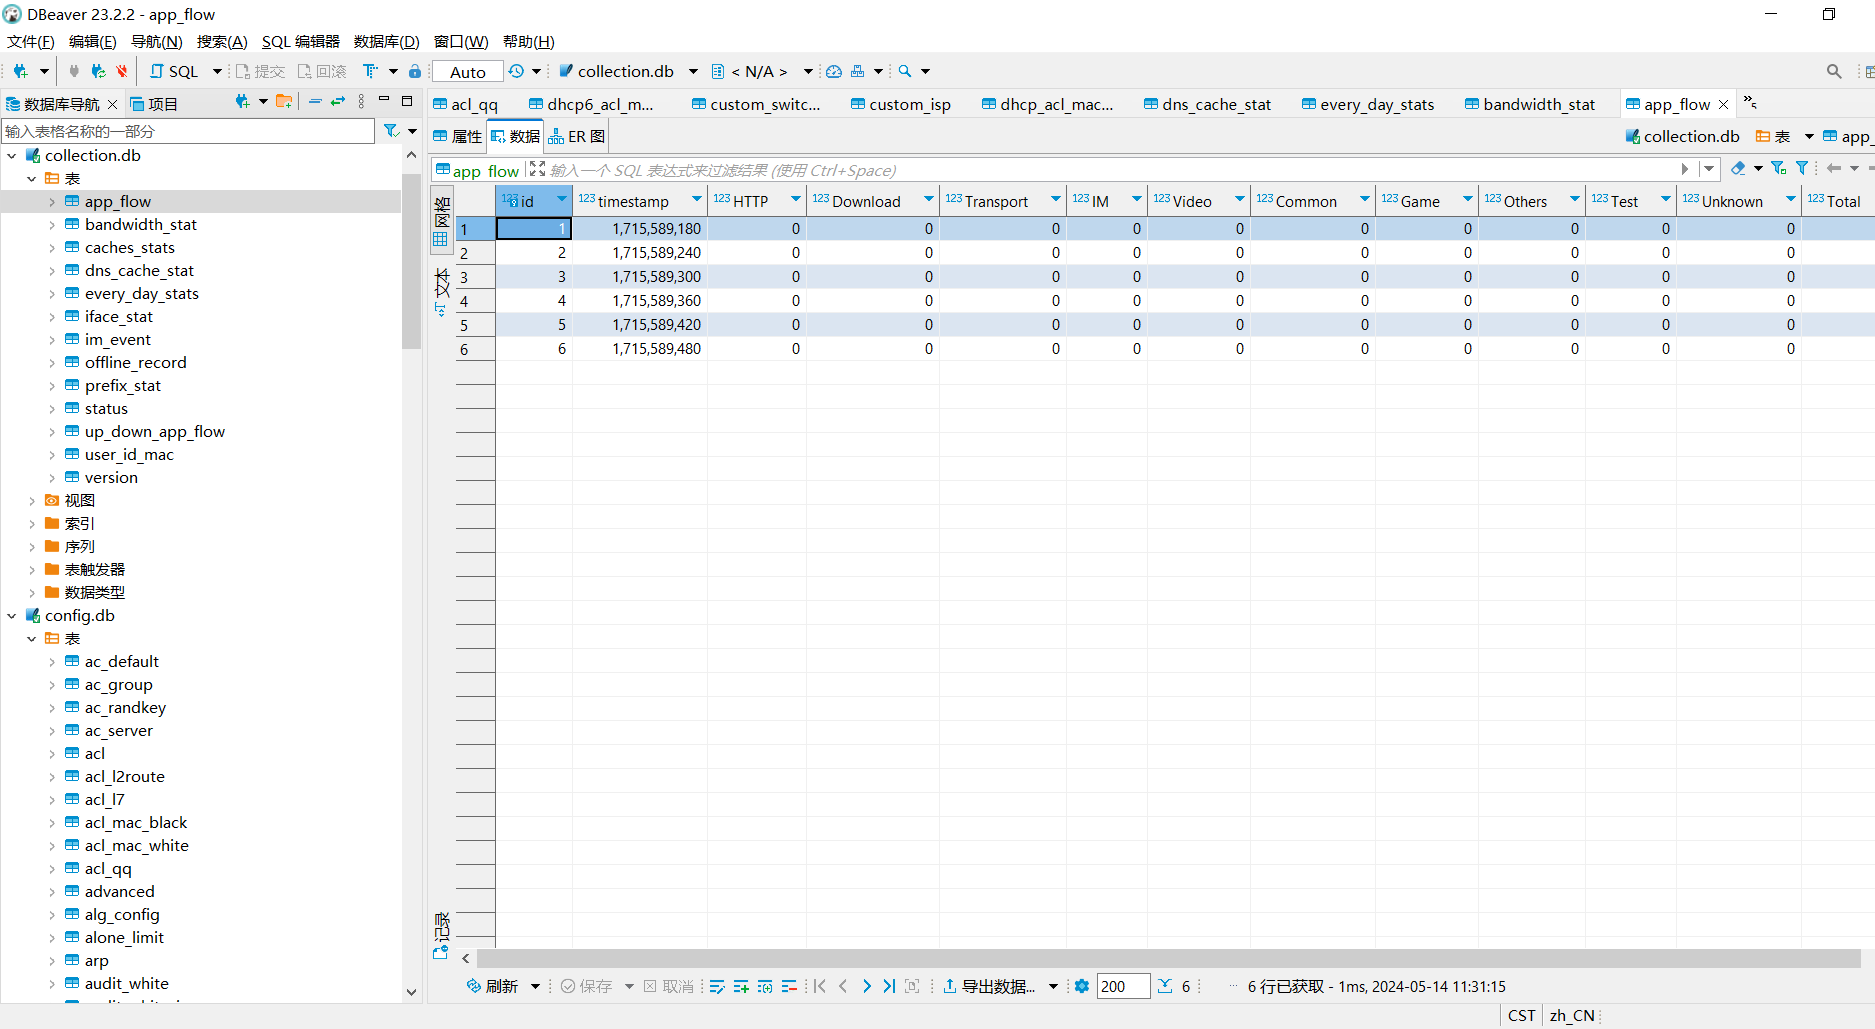Click 导出数据 export data button

pos(988,986)
